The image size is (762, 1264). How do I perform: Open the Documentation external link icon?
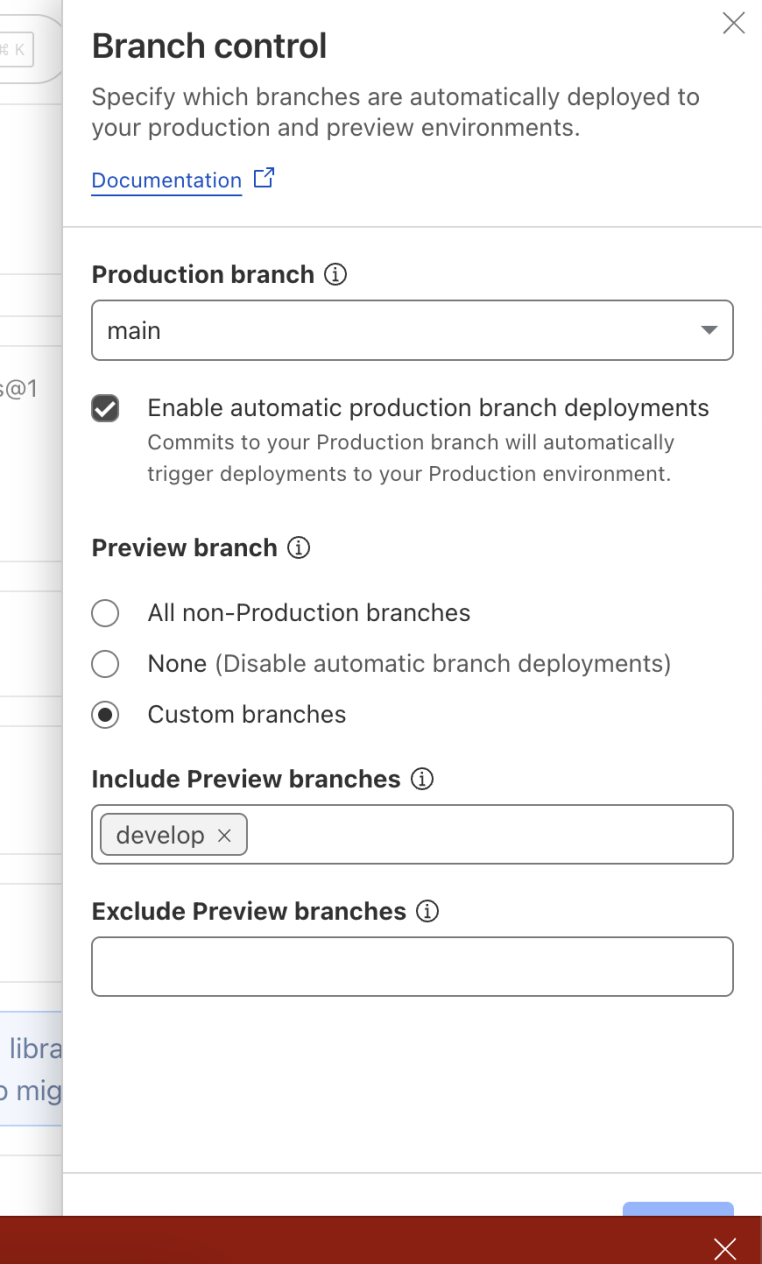[264, 179]
